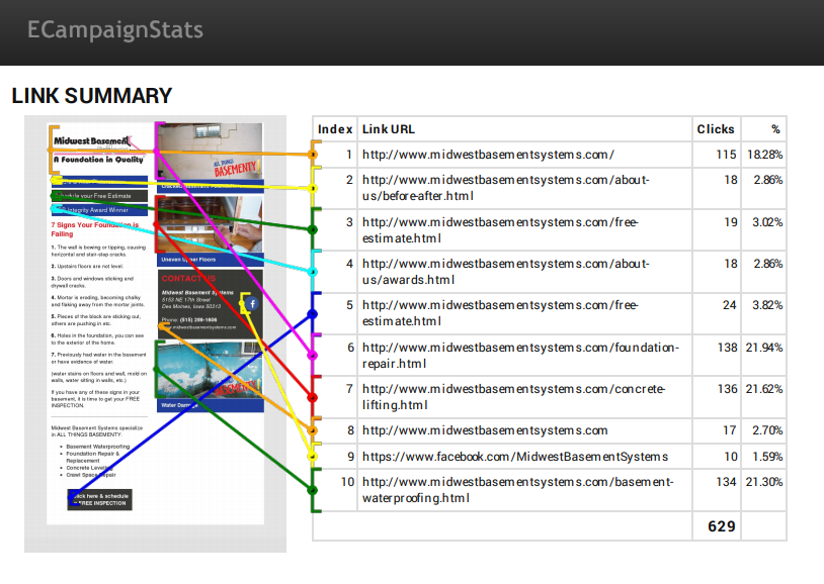Select the 10 clicks value
The image size is (824, 584).
731,457
